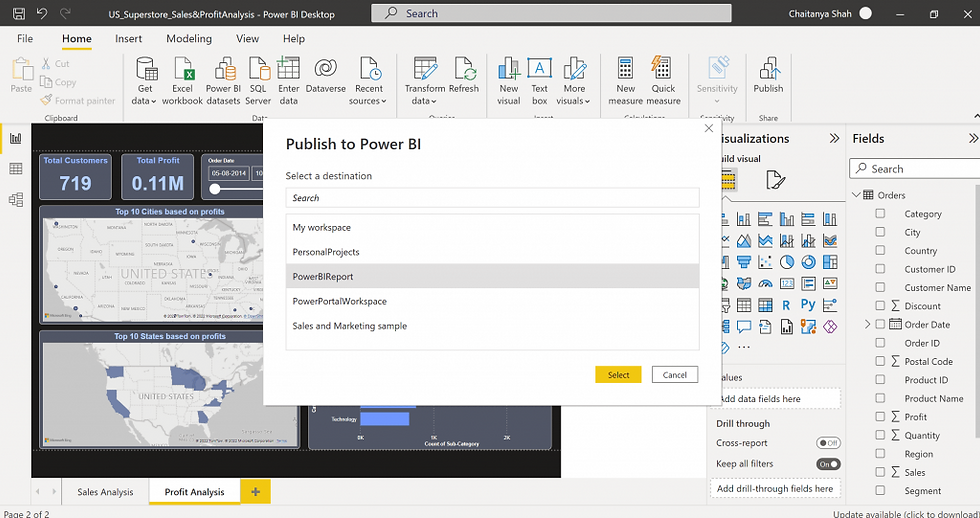980x518 pixels.
Task: Check the Category field checkbox
Action: [880, 214]
